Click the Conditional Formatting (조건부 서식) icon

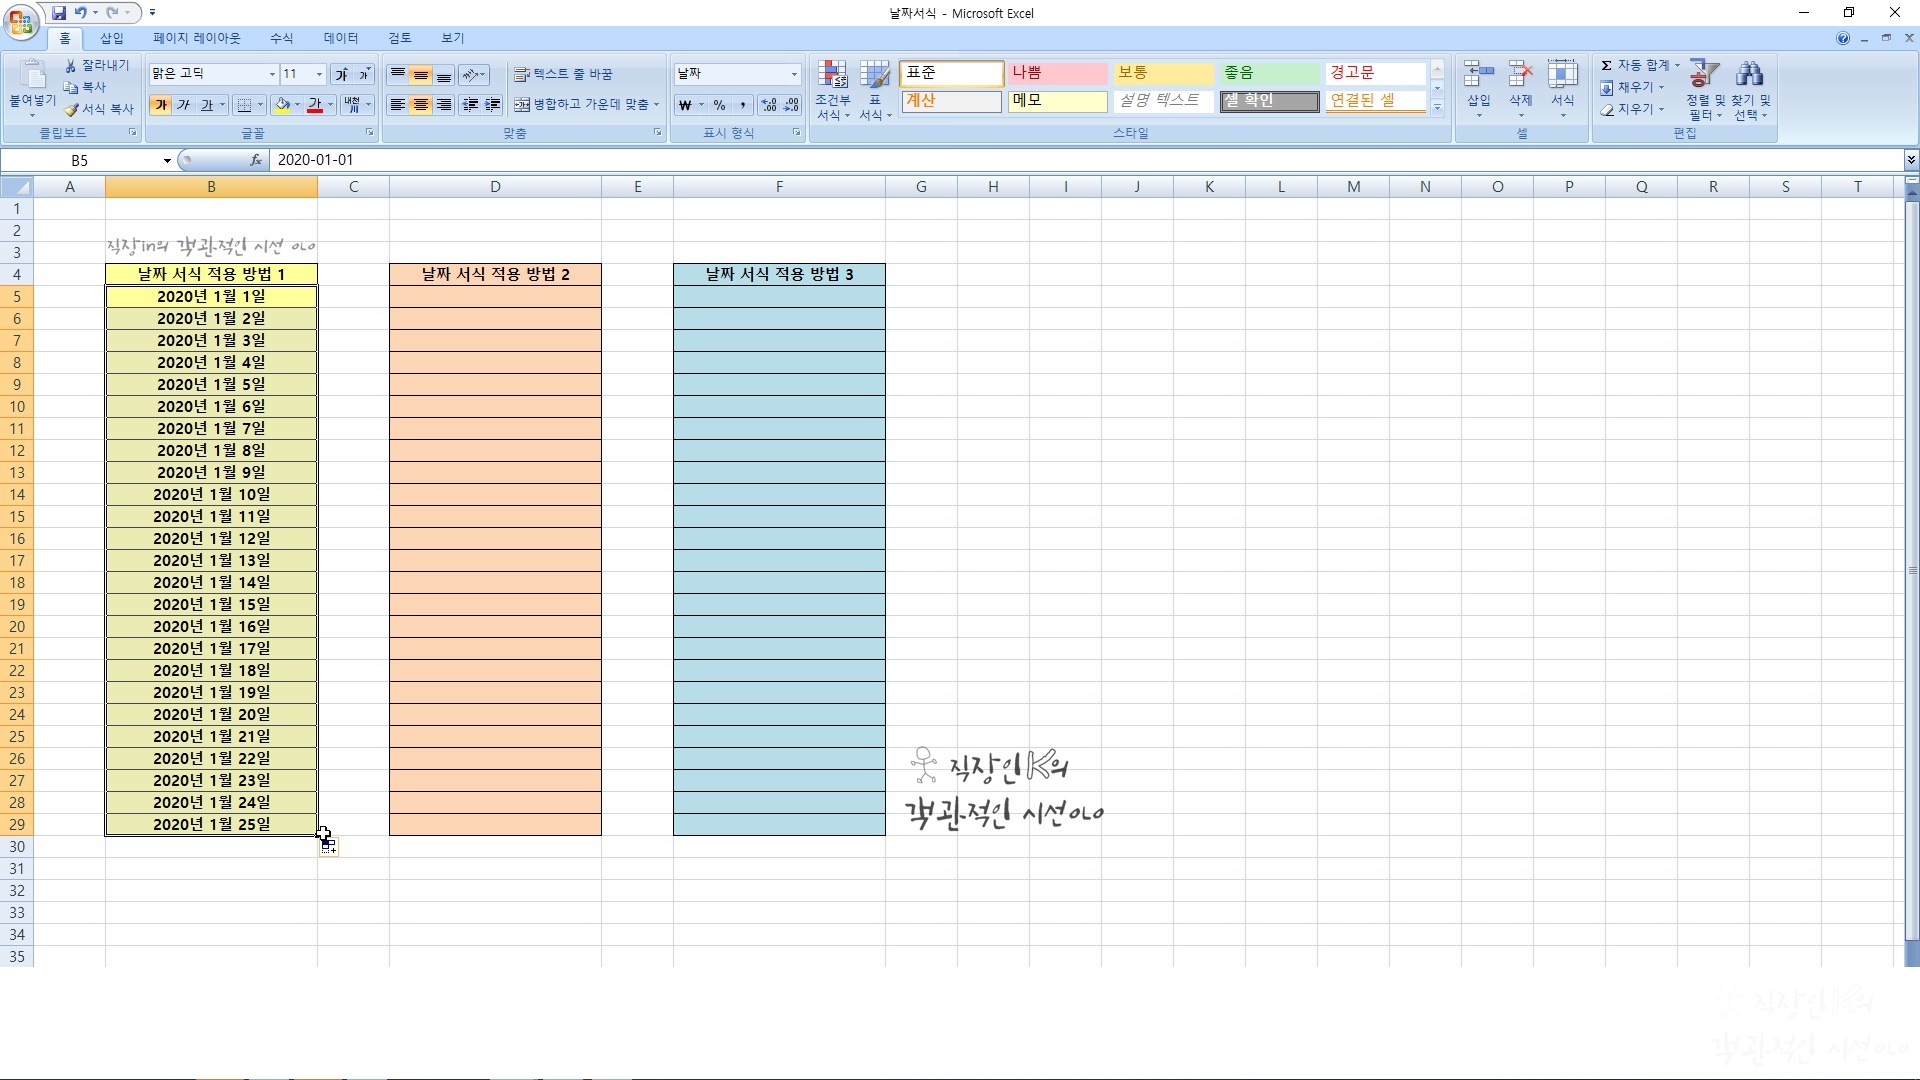click(x=832, y=76)
